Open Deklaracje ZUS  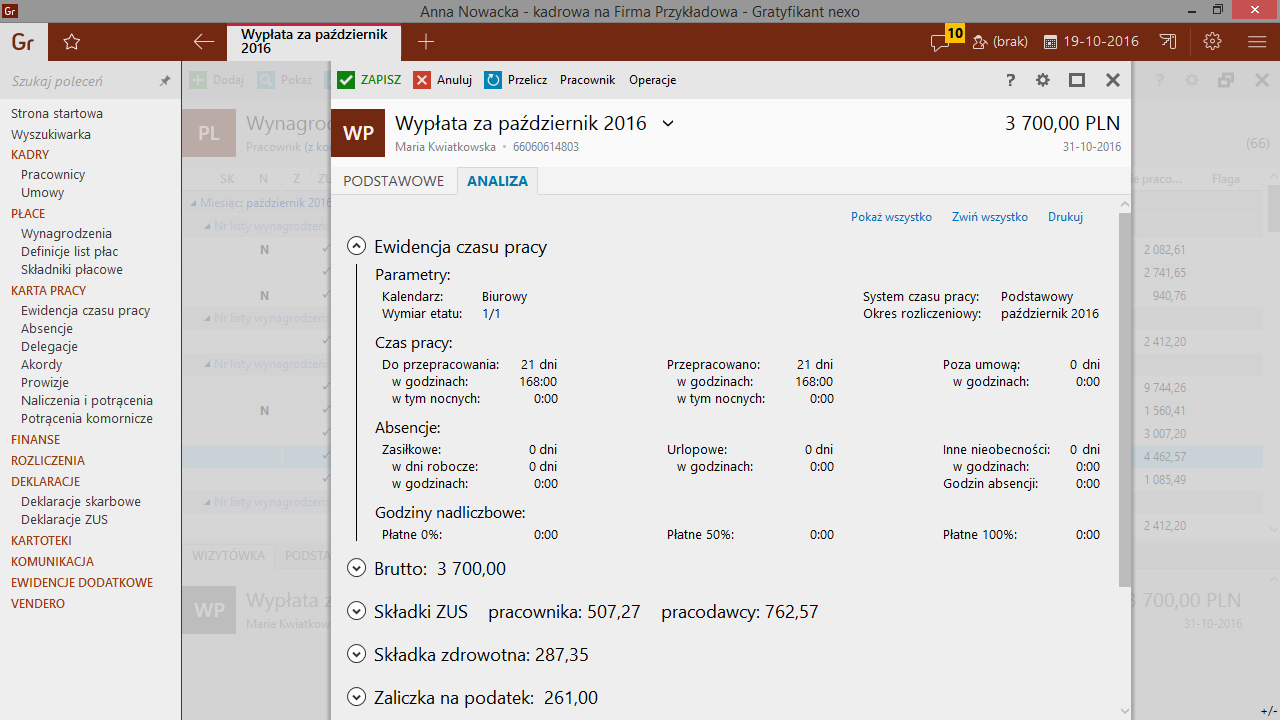[x=64, y=519]
